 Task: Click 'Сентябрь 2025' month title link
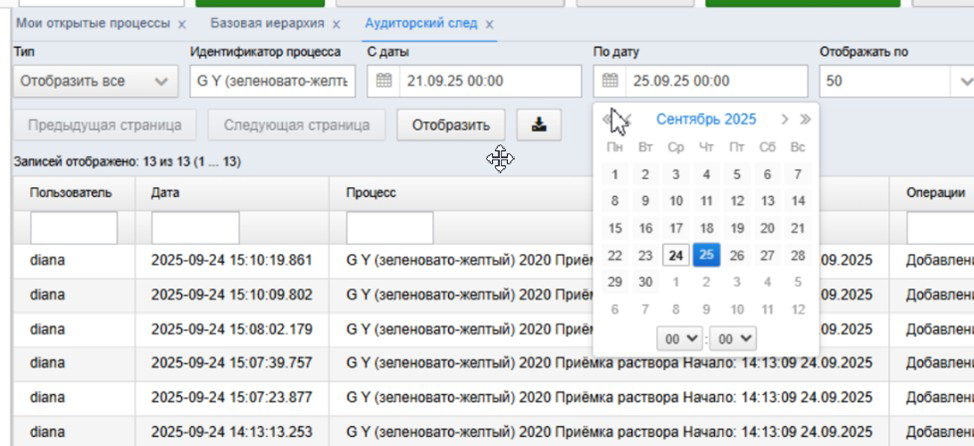[706, 119]
